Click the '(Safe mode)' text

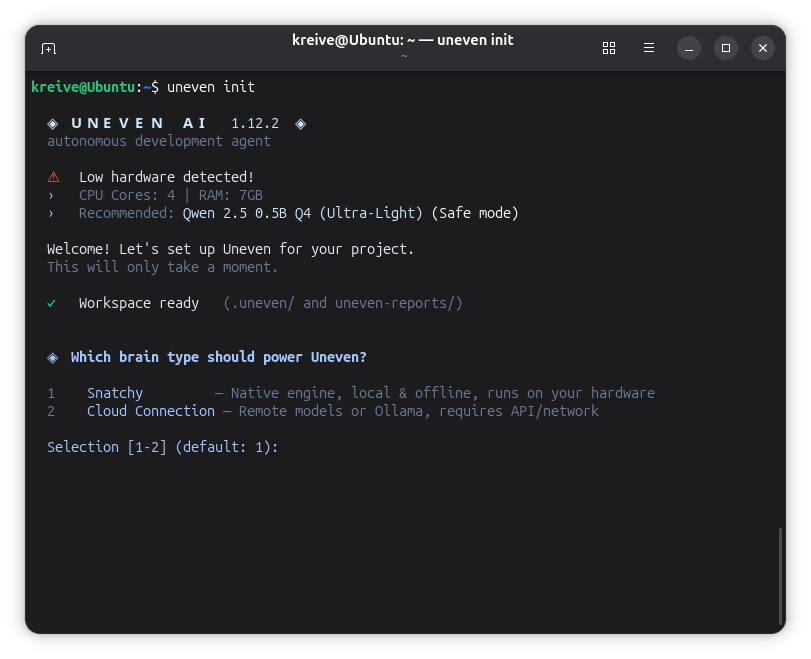click(x=475, y=213)
